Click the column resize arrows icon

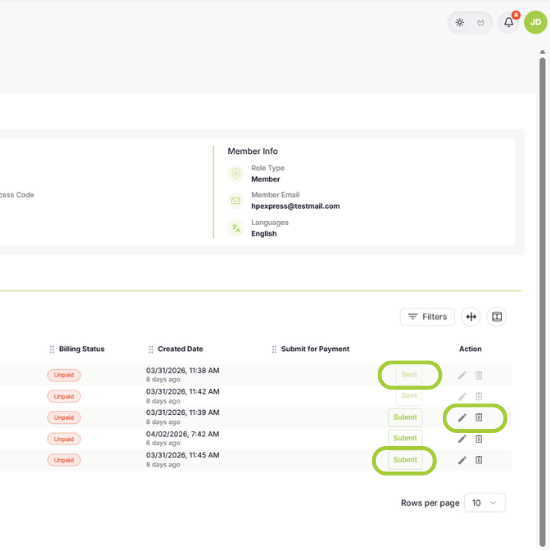[471, 317]
